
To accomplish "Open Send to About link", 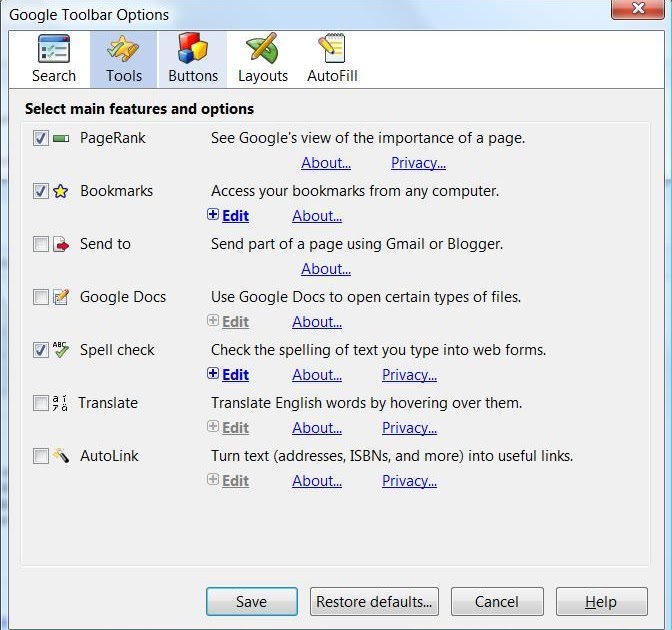I will [326, 269].
